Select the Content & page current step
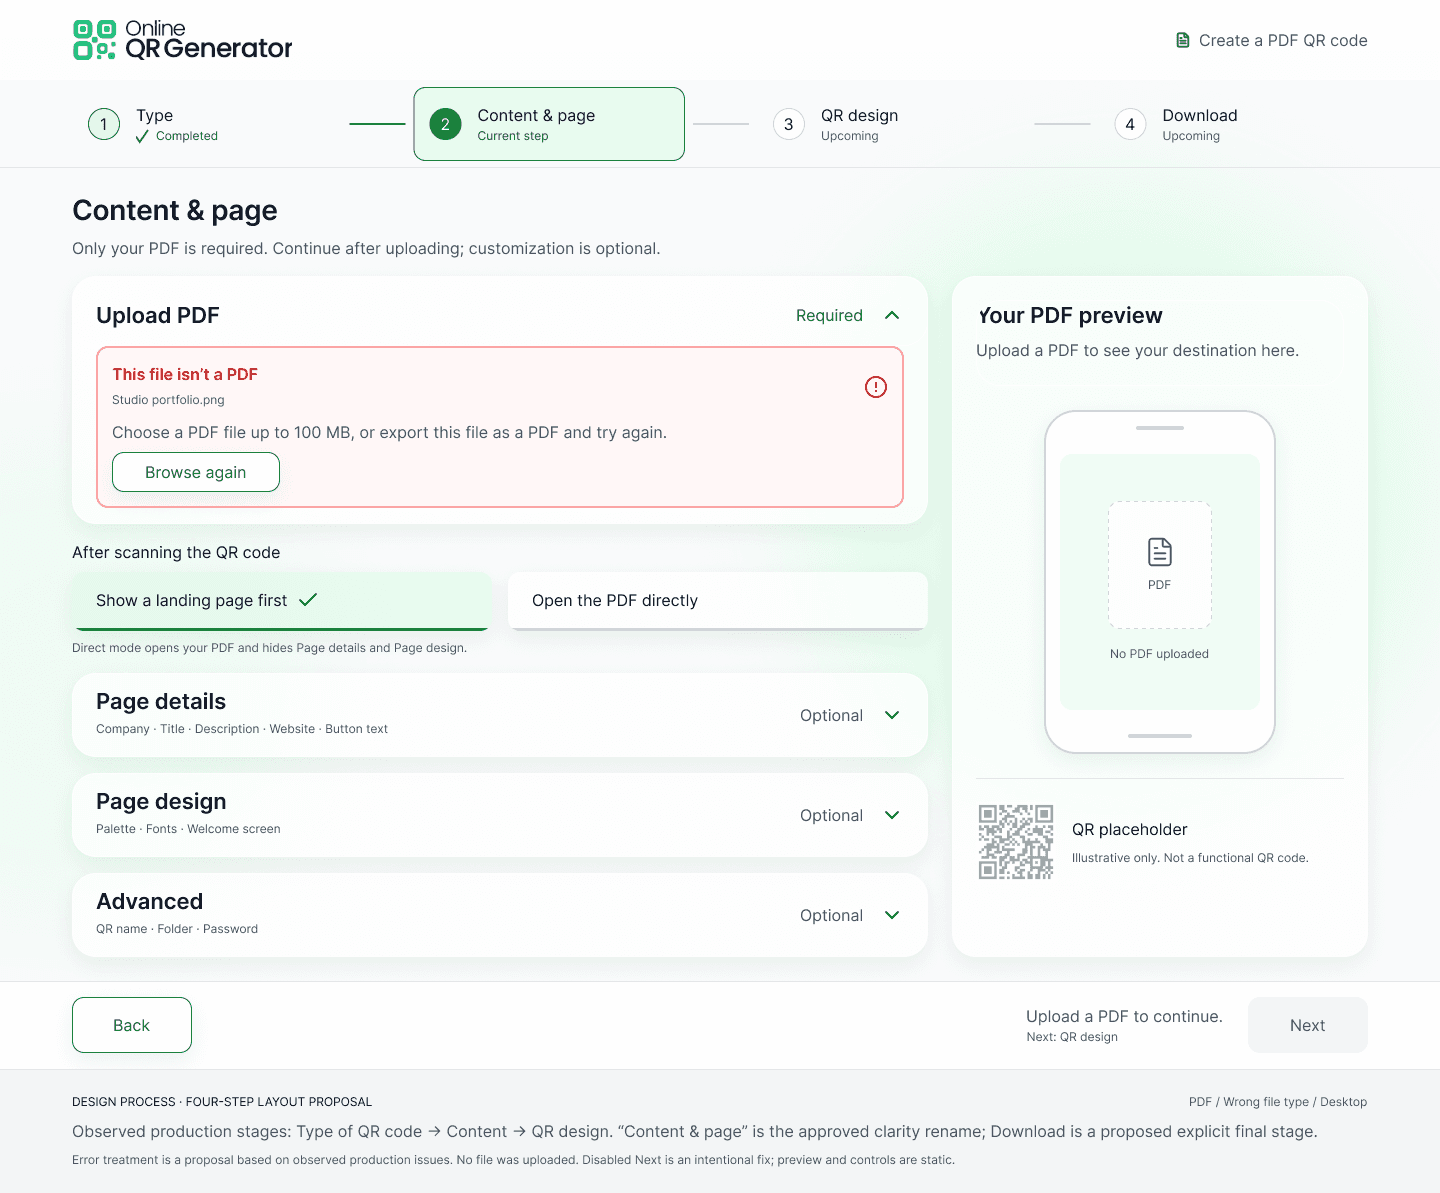 click(x=549, y=124)
